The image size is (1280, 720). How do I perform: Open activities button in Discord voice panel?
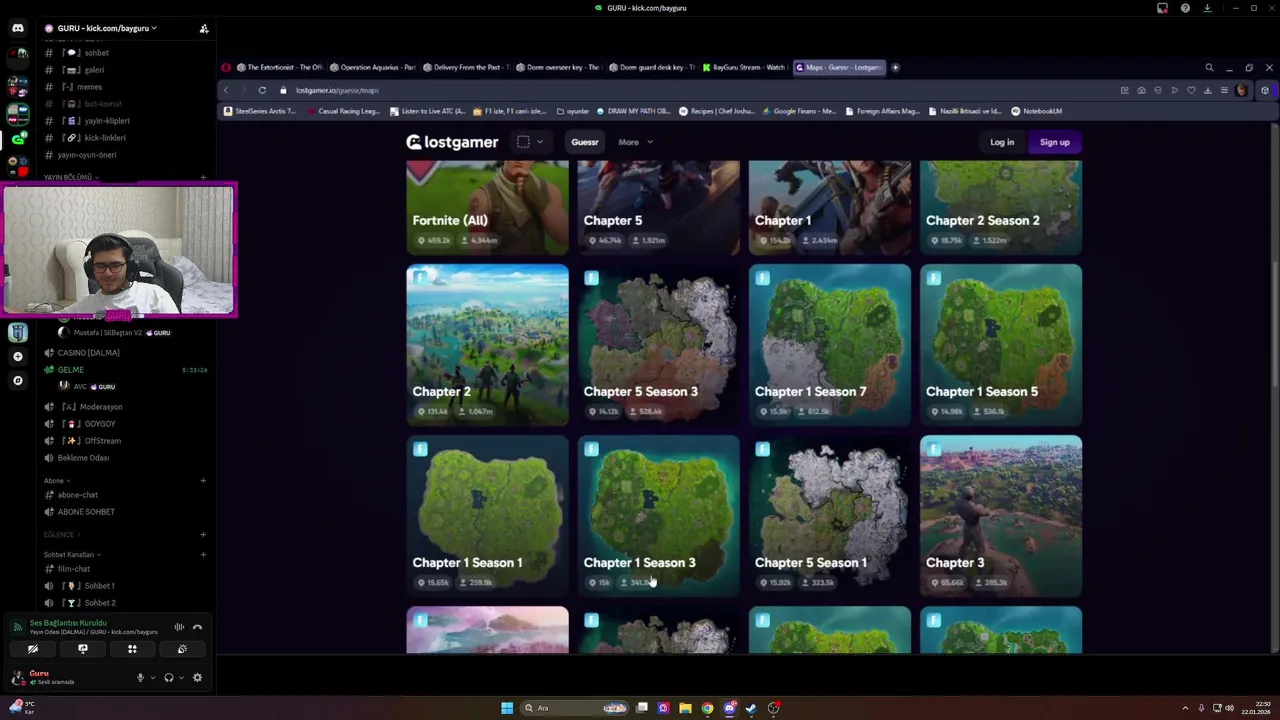click(132, 649)
